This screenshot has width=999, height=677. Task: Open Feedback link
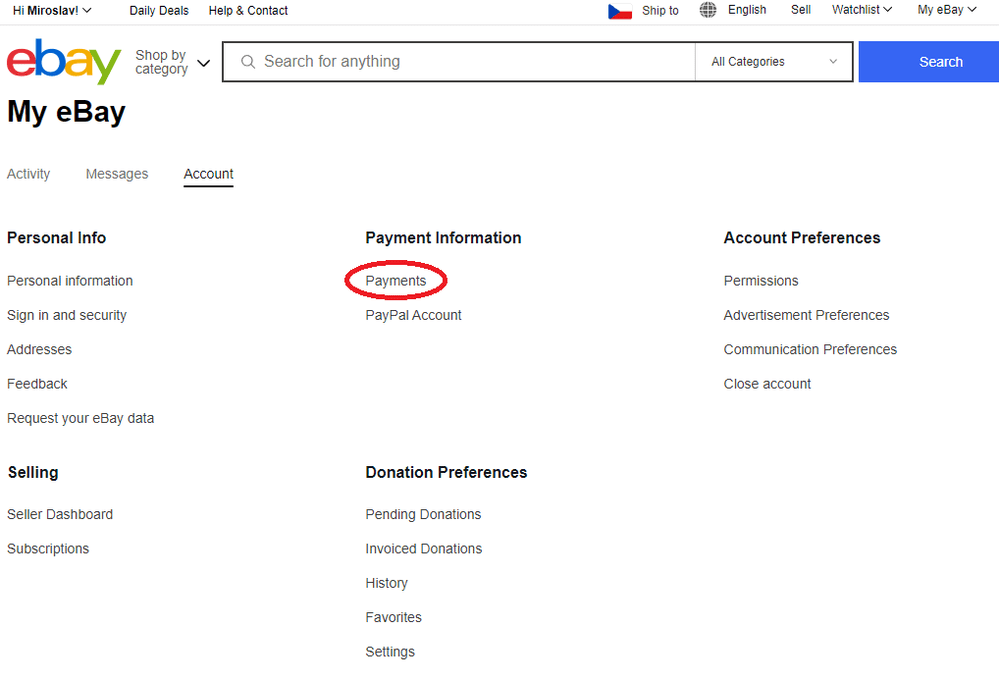pyautogui.click(x=37, y=384)
